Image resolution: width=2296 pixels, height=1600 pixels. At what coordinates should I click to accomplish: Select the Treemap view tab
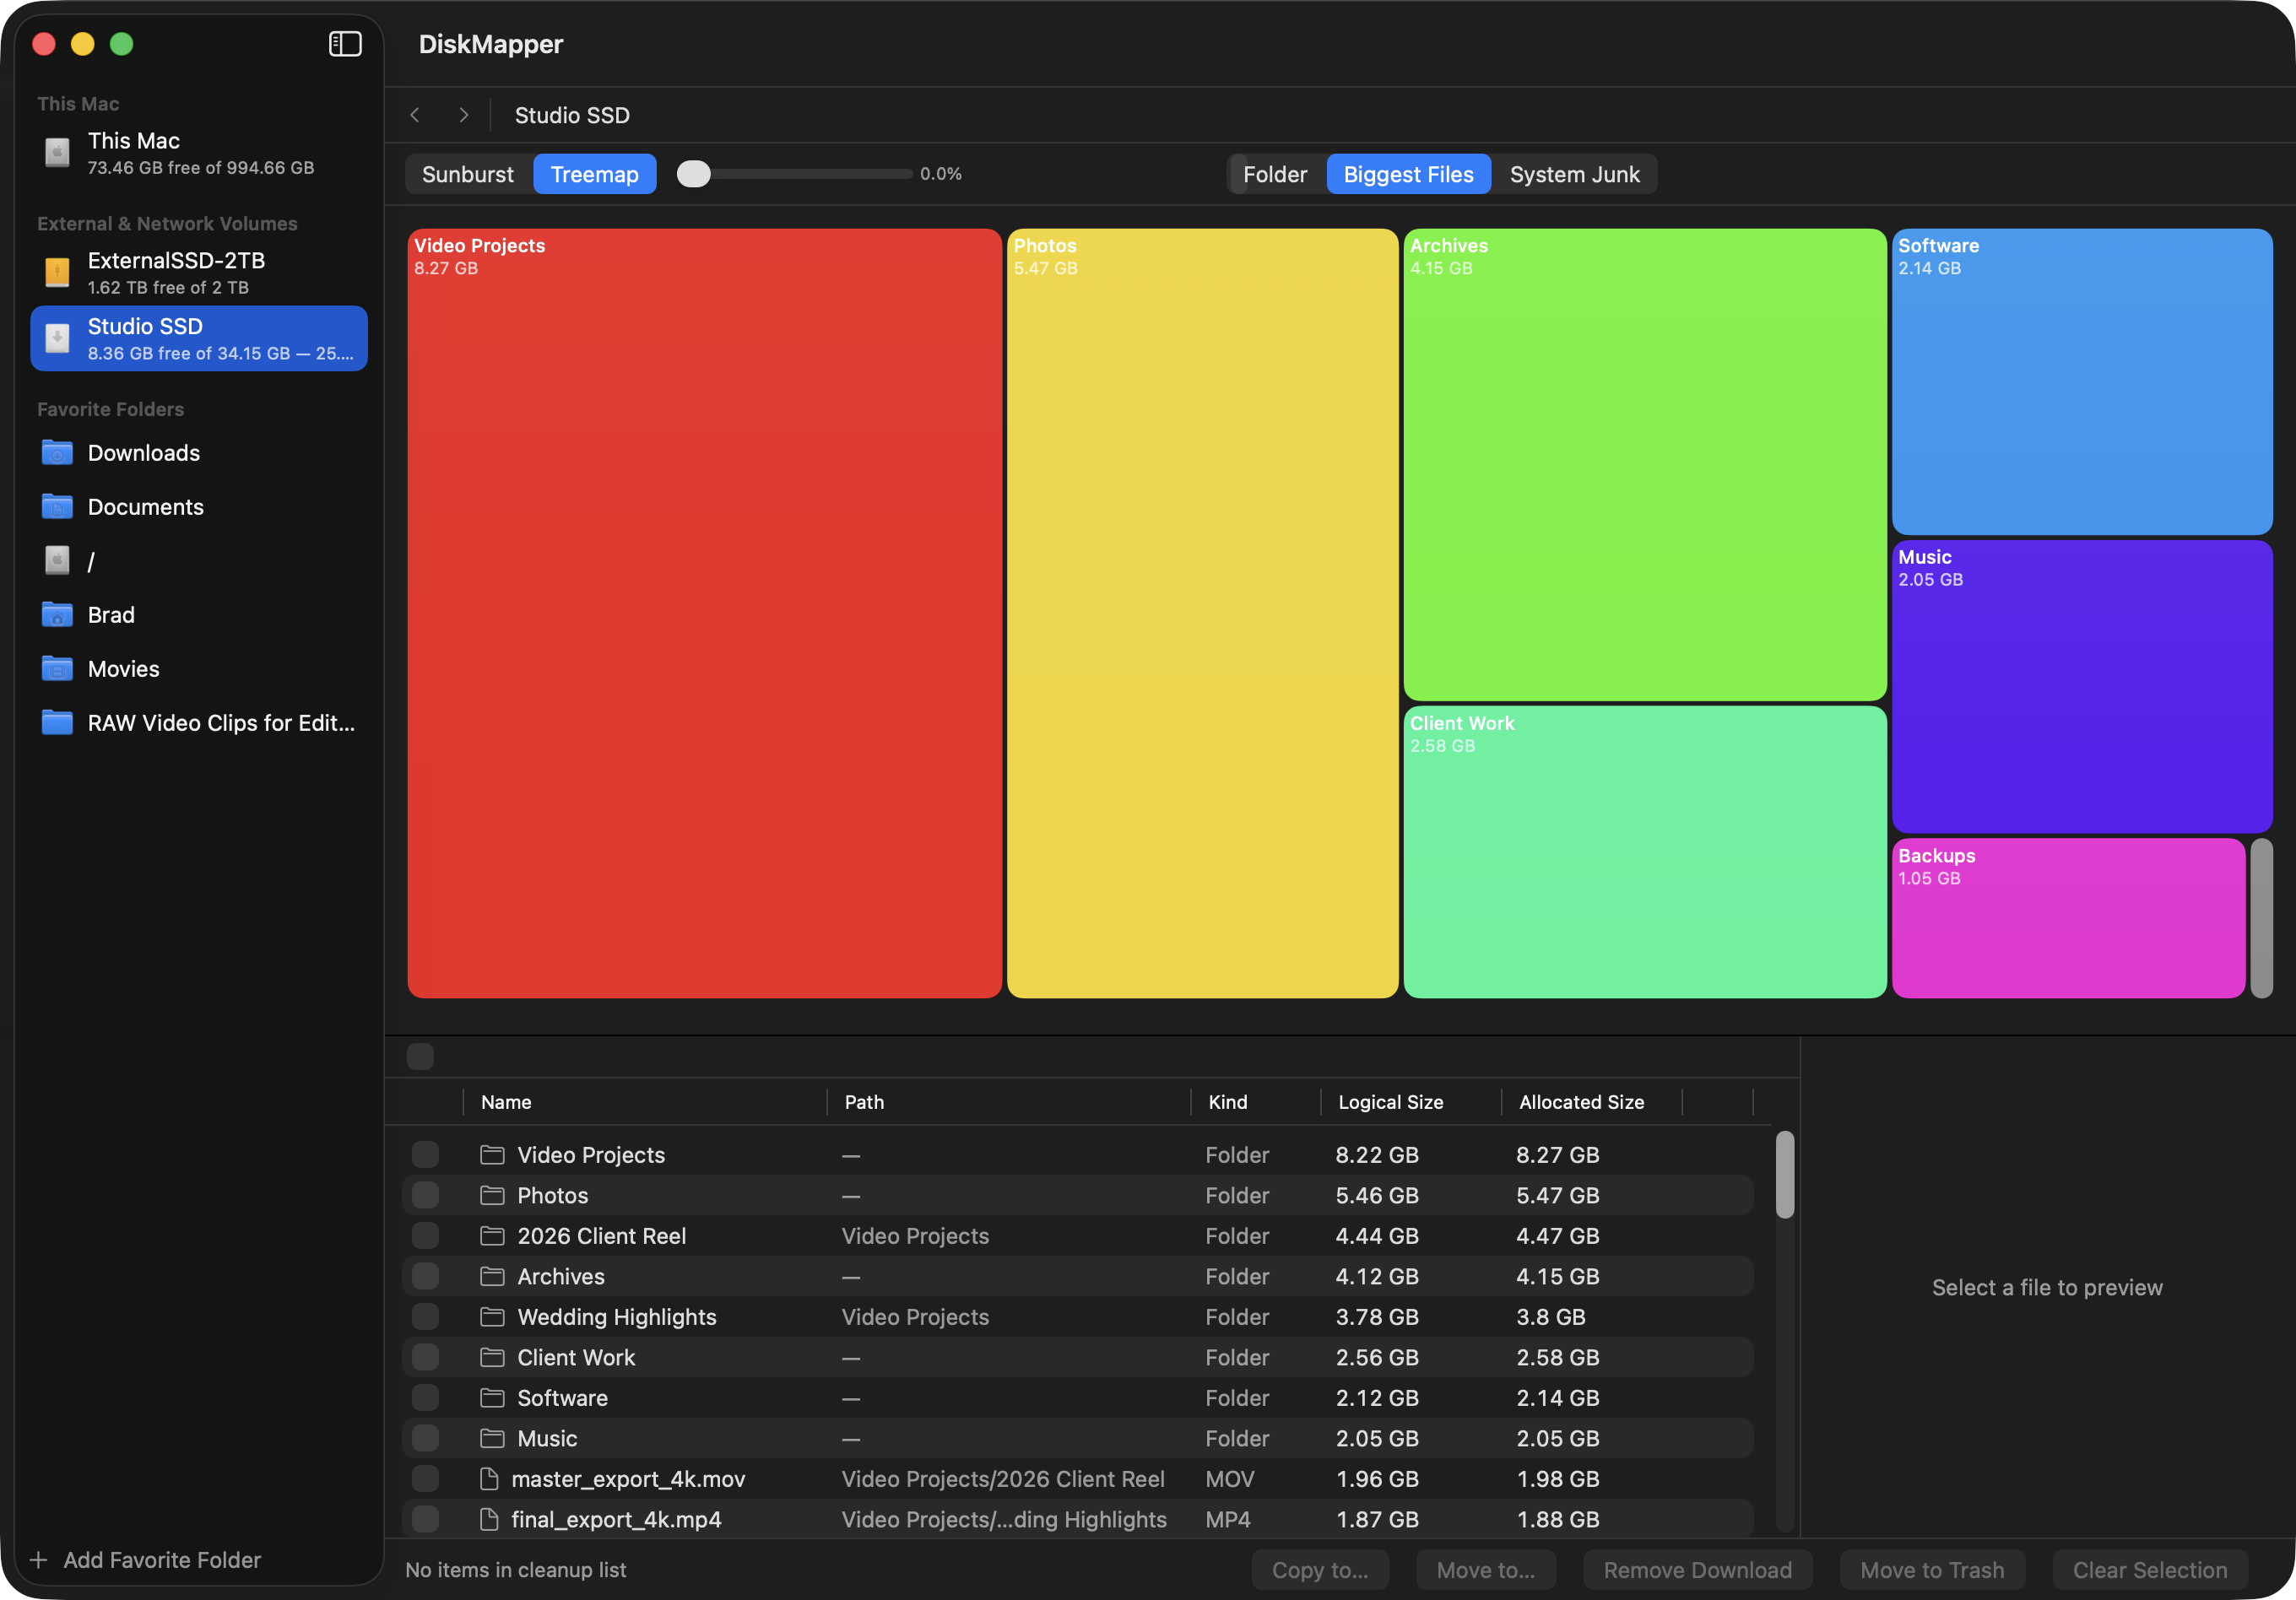point(595,174)
